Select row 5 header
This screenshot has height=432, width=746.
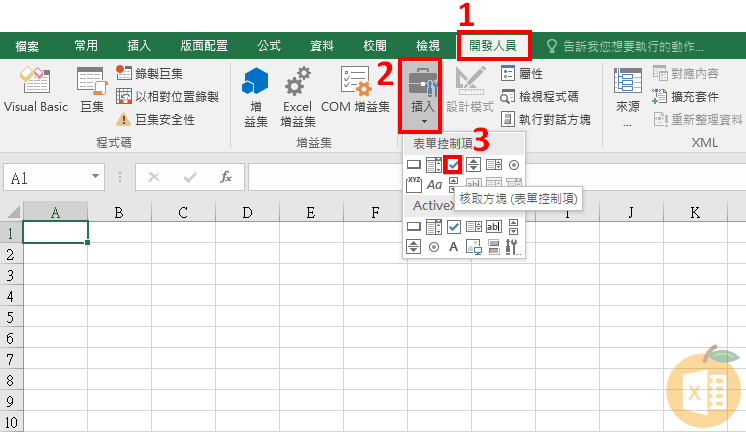tap(10, 317)
